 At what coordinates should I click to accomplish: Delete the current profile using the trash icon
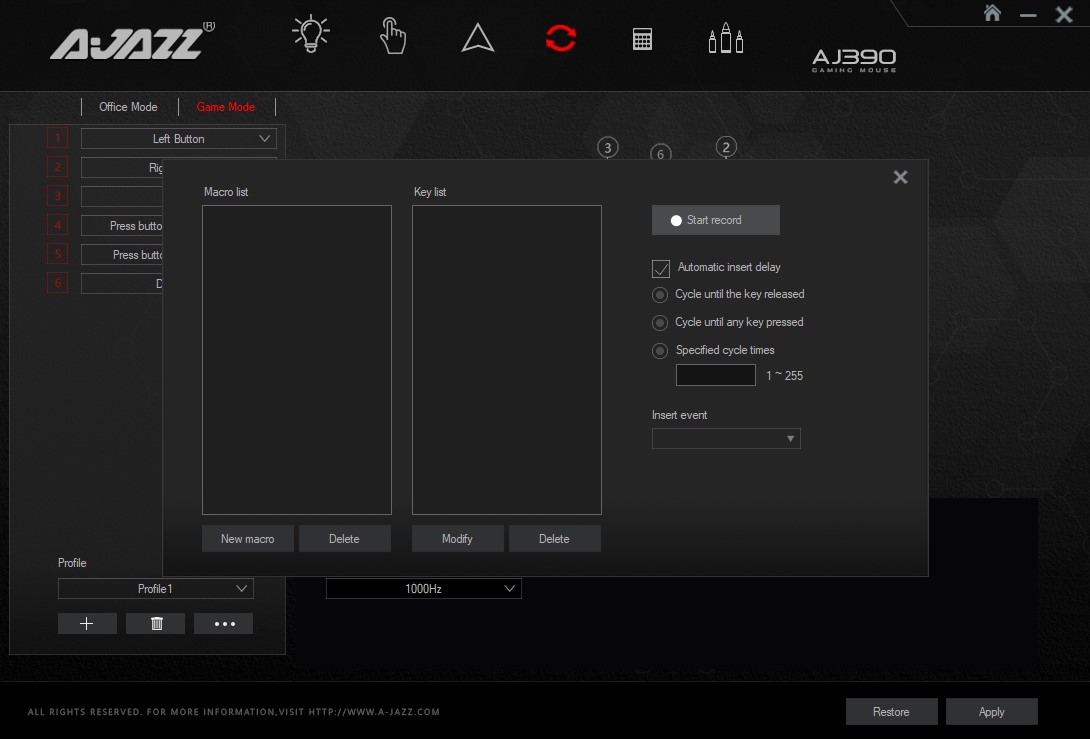point(155,623)
